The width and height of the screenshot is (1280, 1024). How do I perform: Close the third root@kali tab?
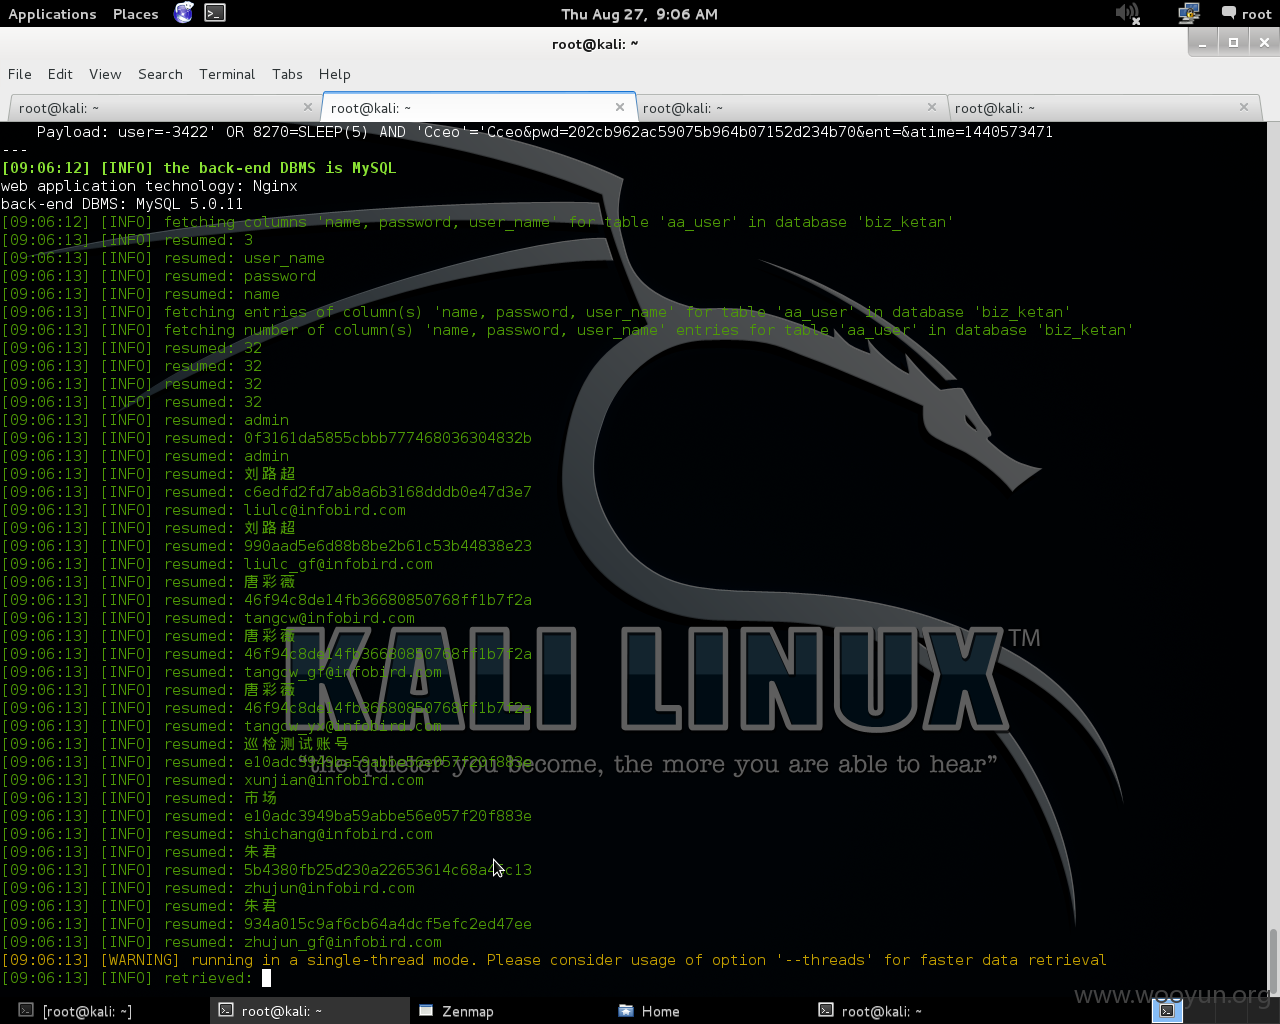pyautogui.click(x=932, y=107)
